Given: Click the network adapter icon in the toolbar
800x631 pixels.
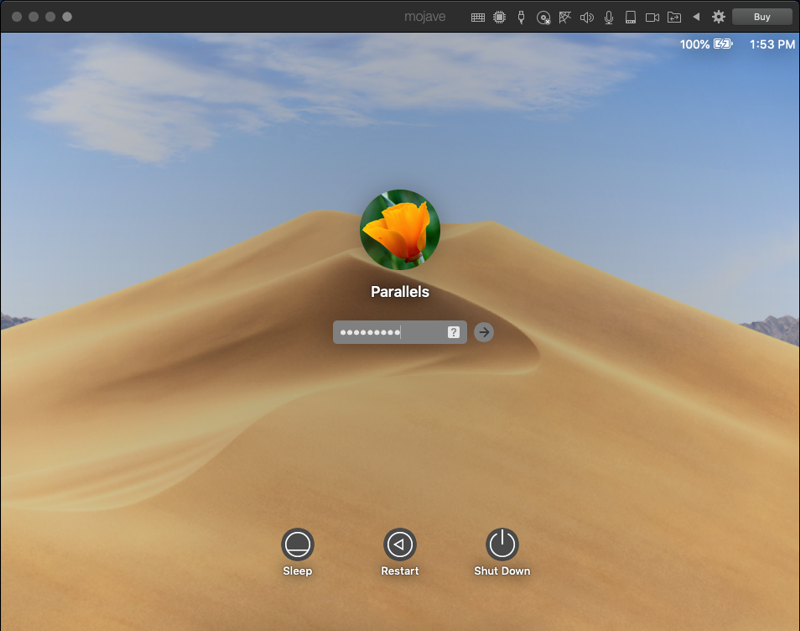Looking at the screenshot, I should [x=565, y=16].
